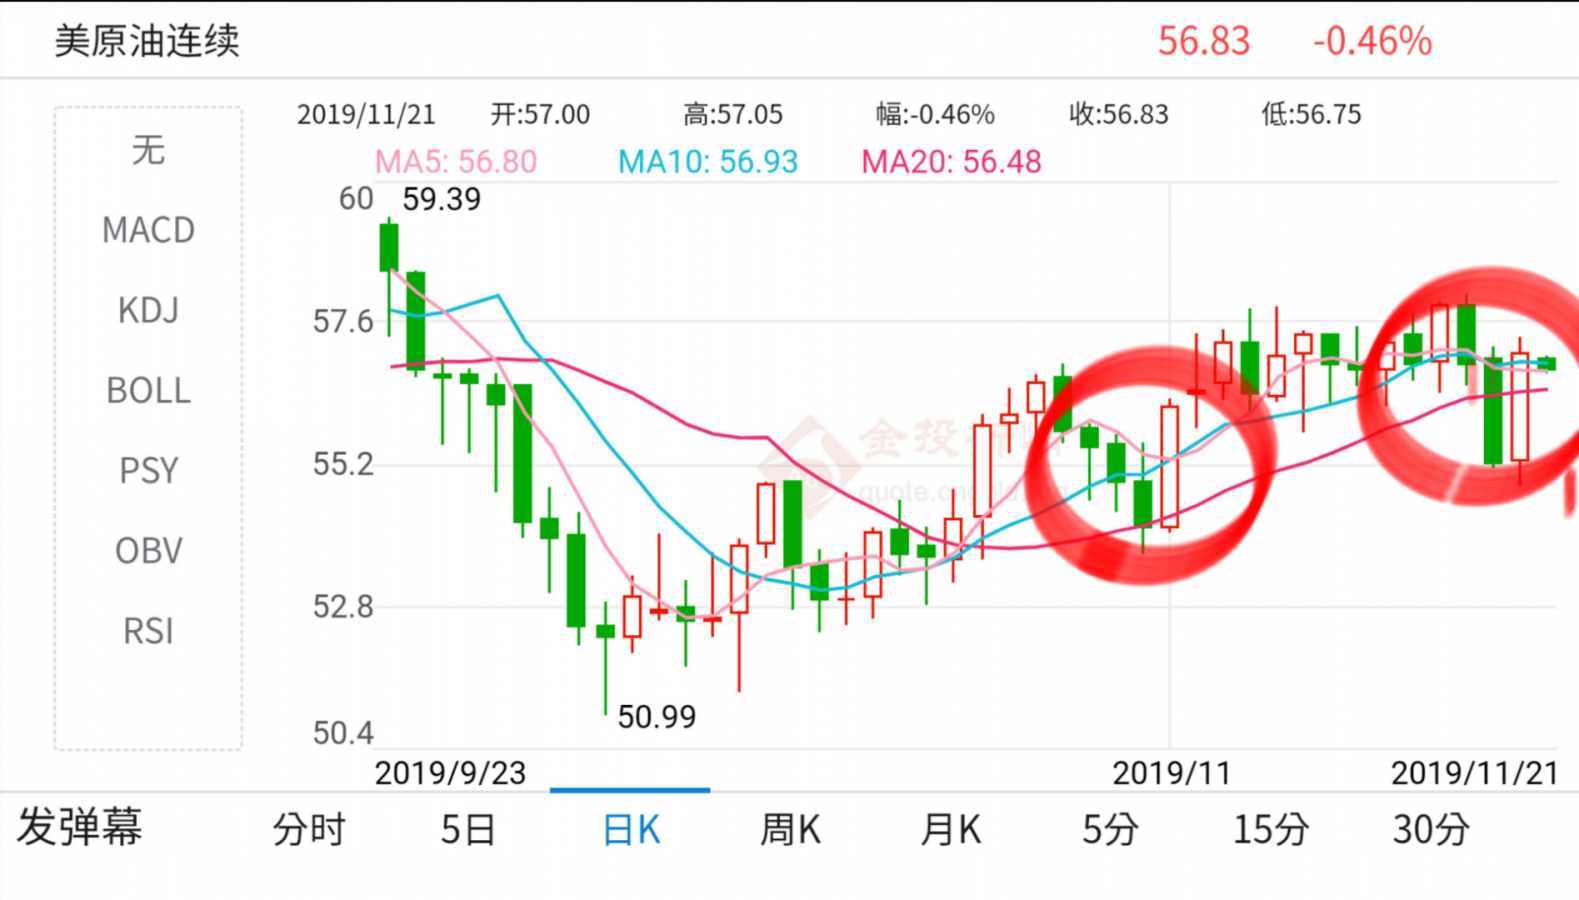Image resolution: width=1579 pixels, height=900 pixels.
Task: Choose the OBV indicator
Action: coord(148,550)
